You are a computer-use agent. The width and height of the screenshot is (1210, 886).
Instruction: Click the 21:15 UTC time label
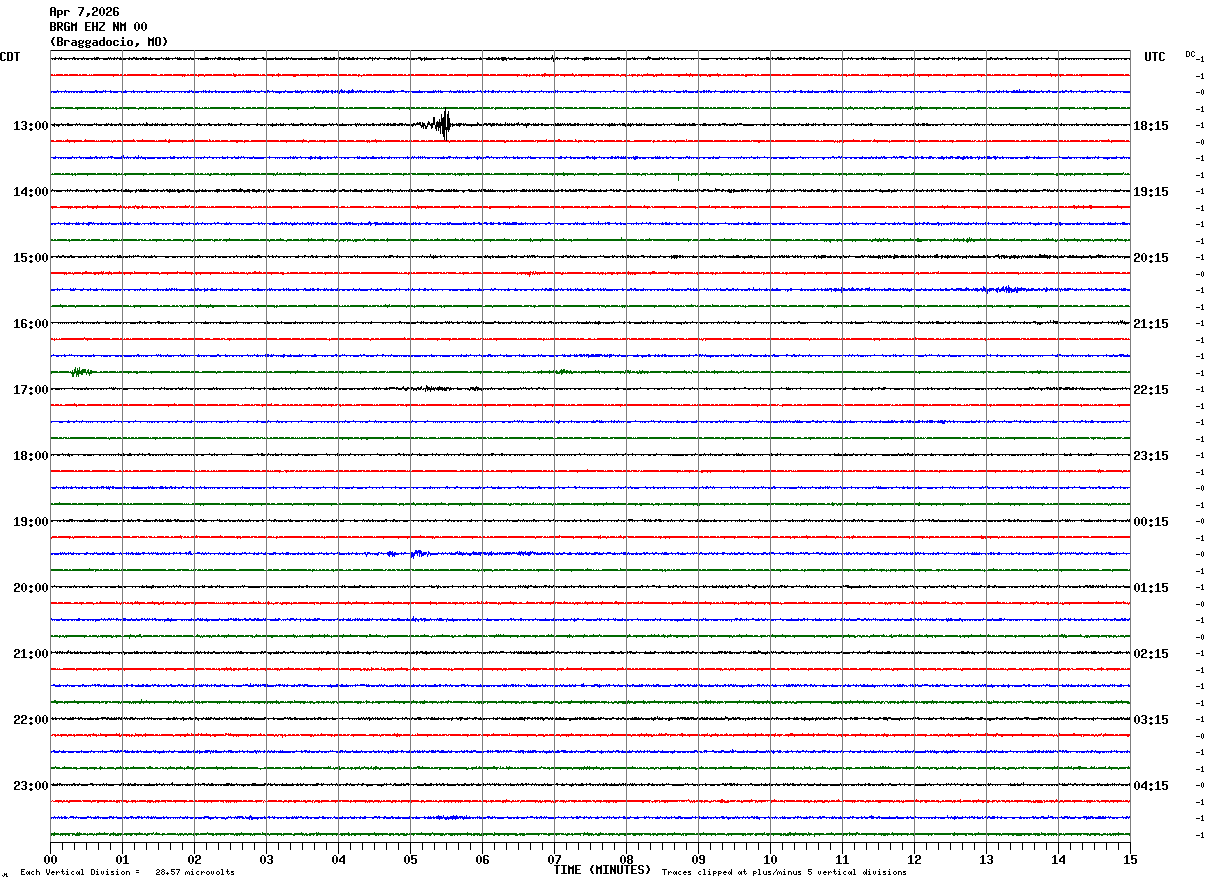(1151, 324)
